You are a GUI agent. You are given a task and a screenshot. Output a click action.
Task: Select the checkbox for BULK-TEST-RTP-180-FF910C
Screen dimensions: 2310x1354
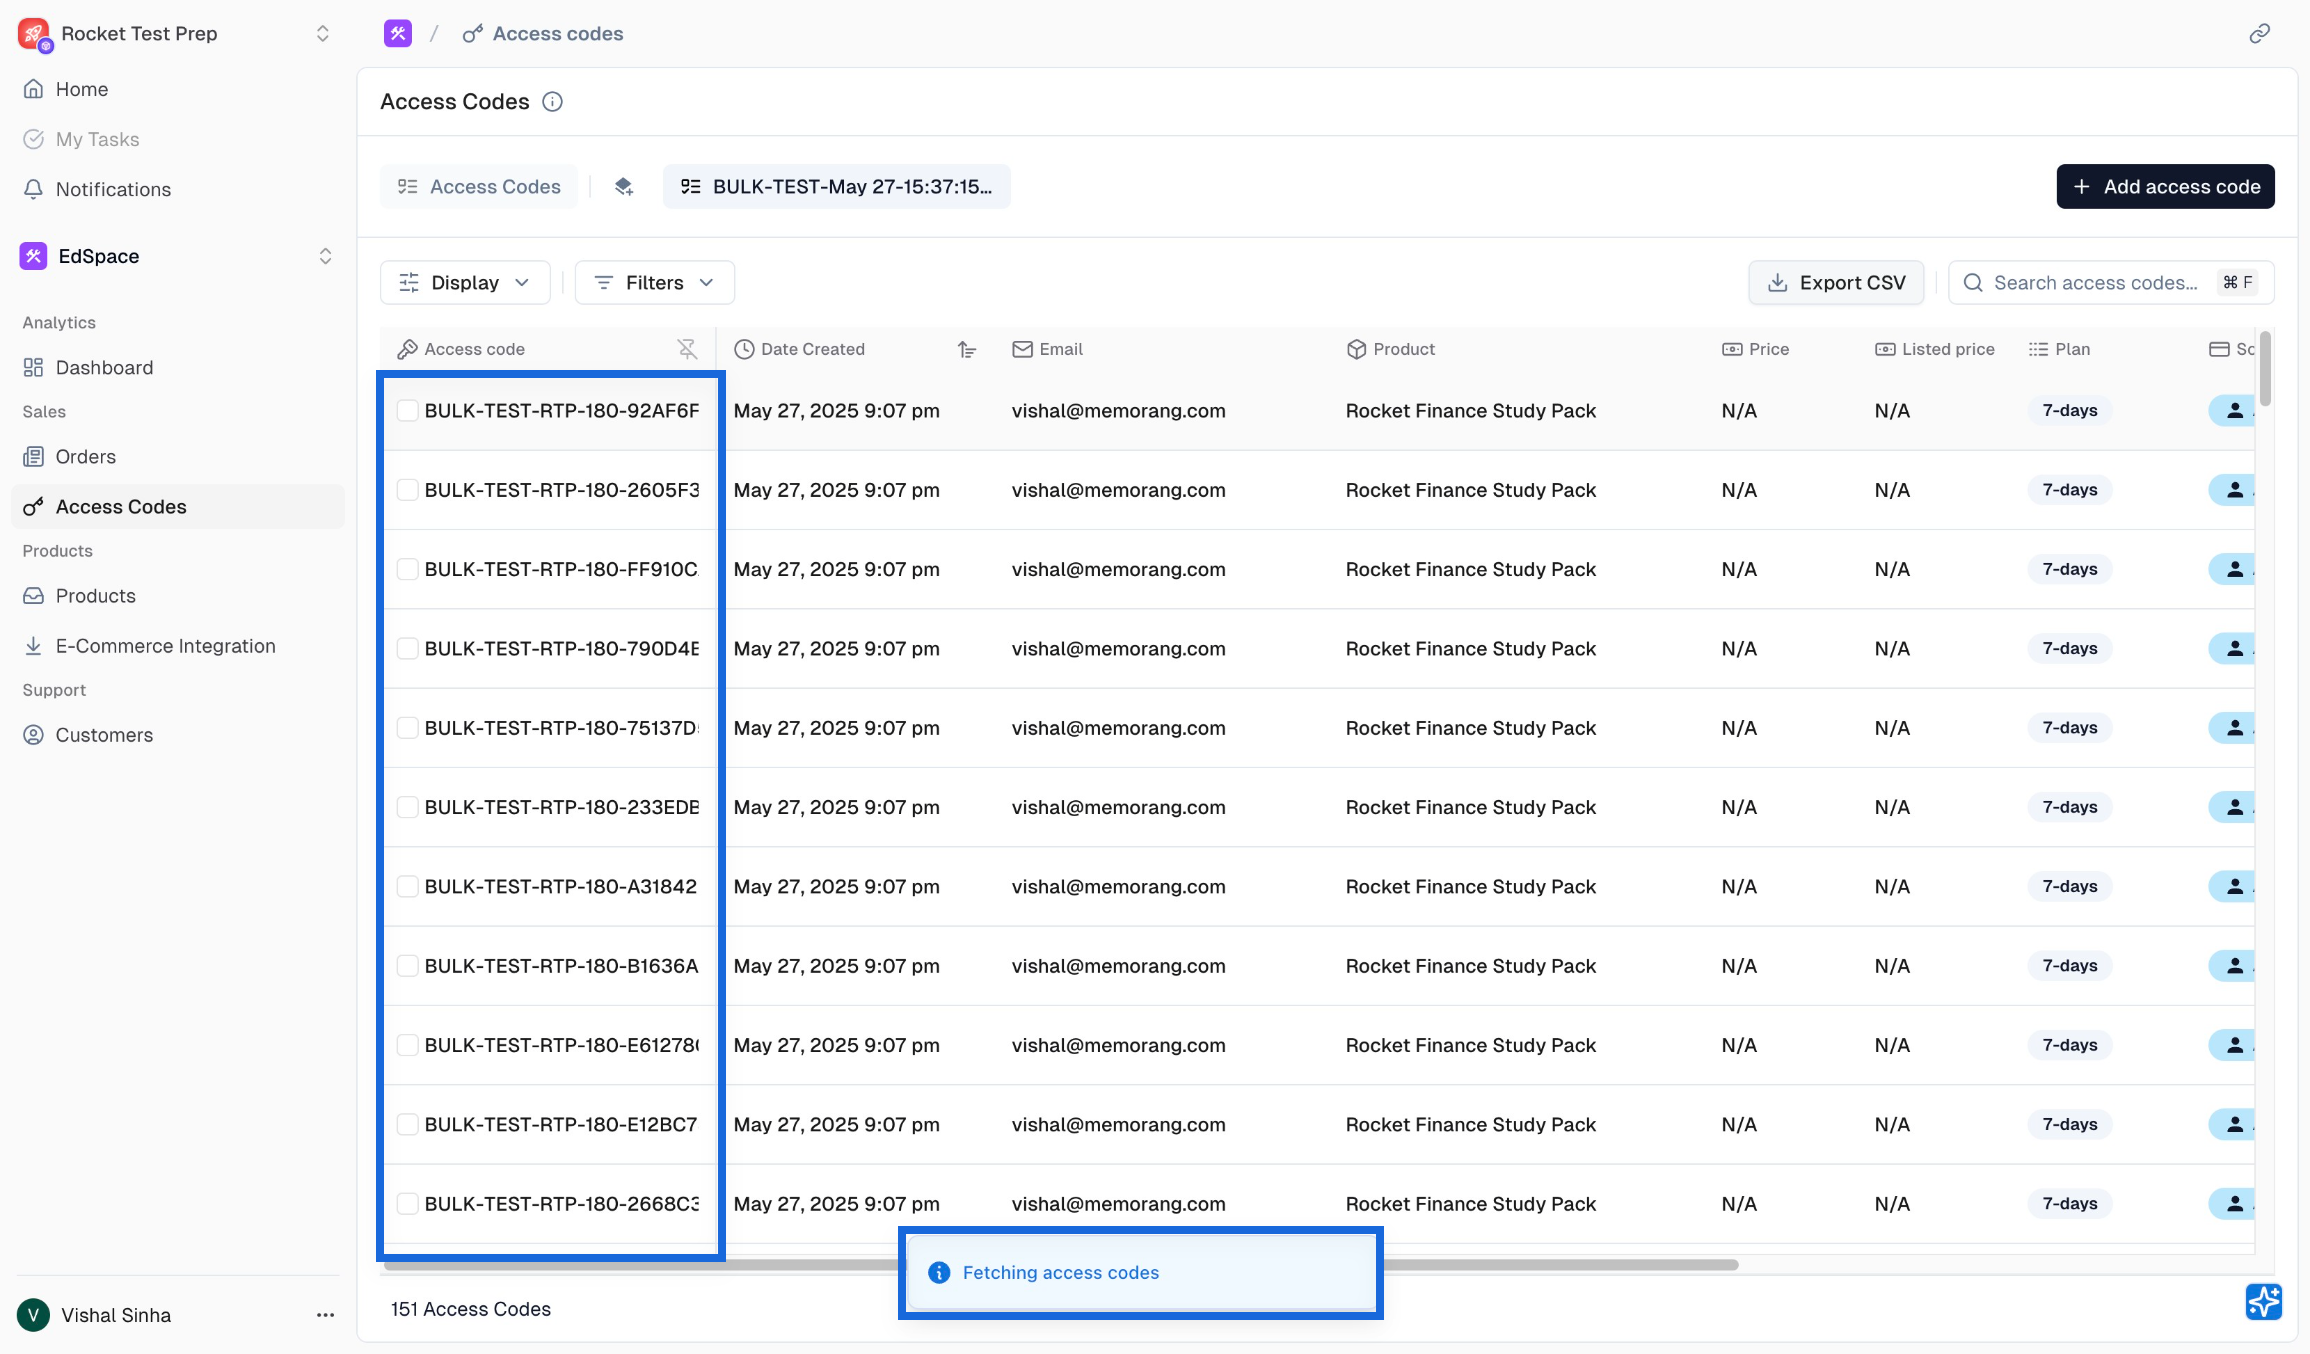(407, 570)
